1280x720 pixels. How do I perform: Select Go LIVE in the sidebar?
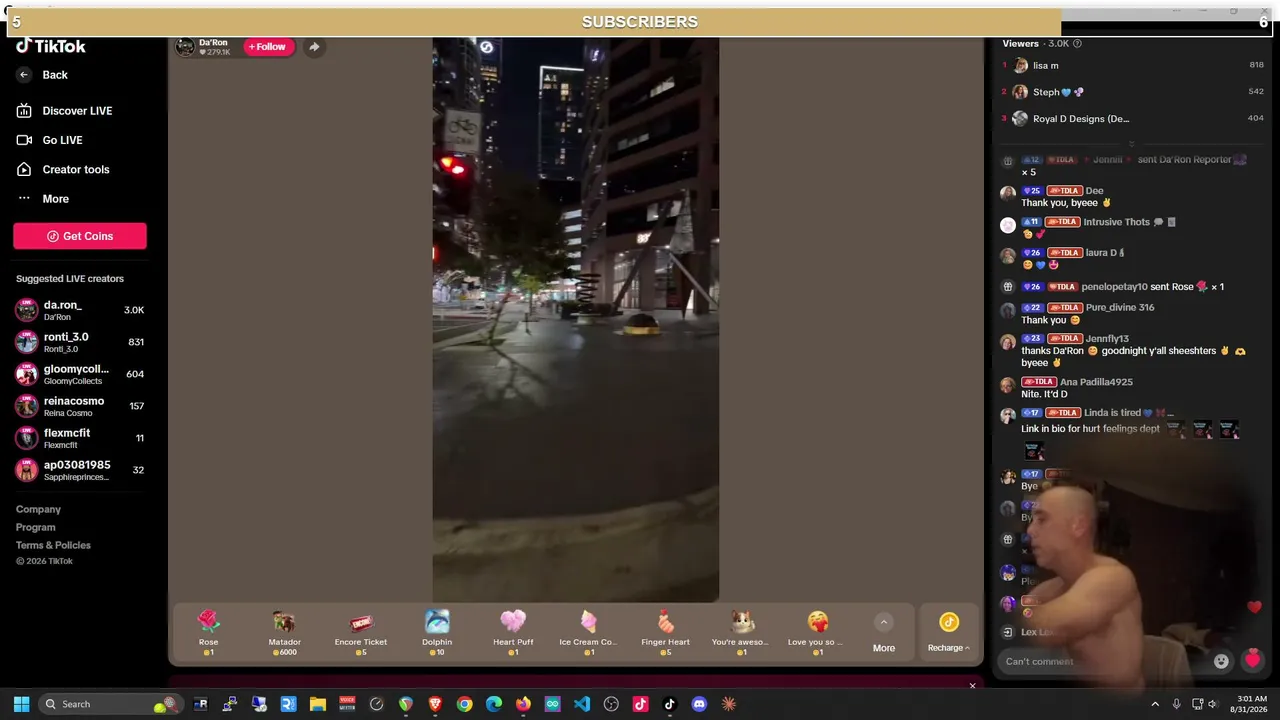[x=49, y=140]
